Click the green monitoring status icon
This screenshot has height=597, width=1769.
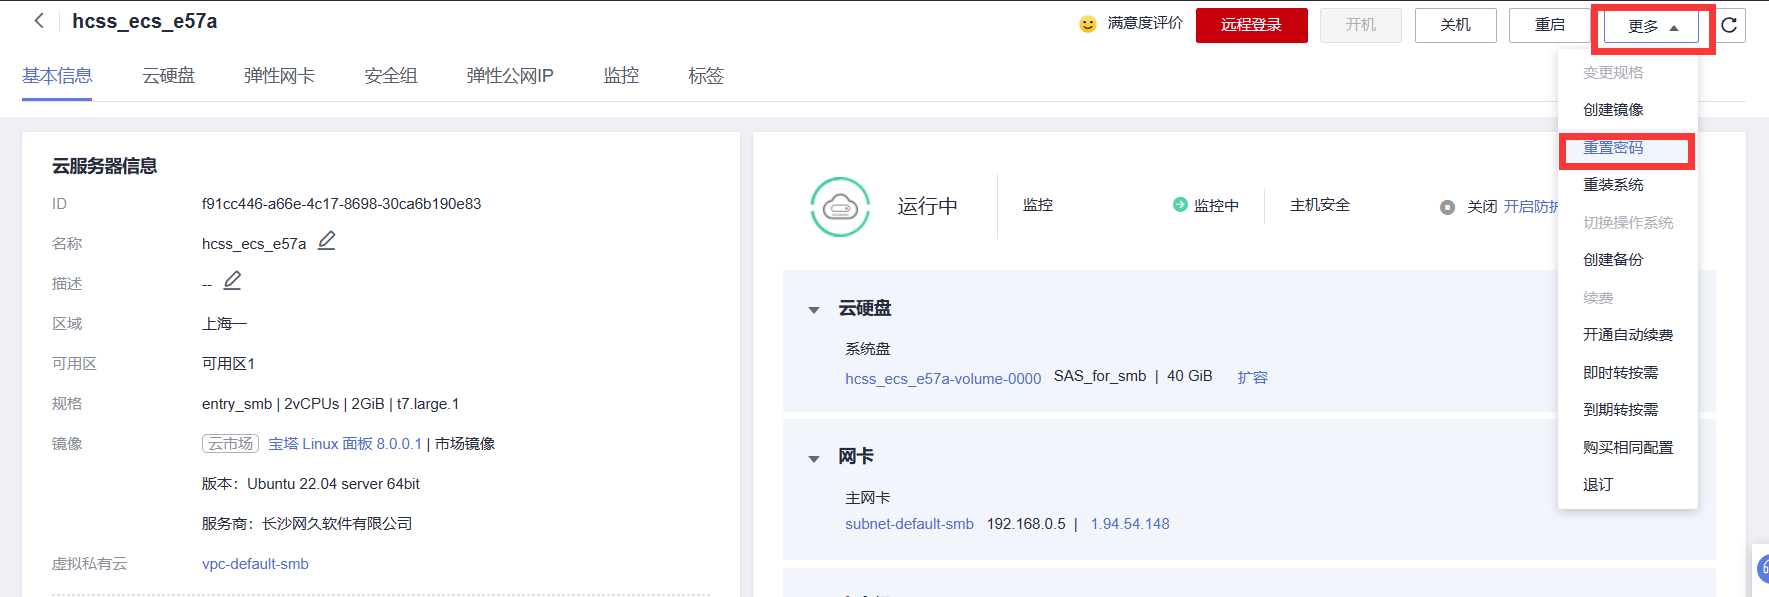pos(1180,204)
